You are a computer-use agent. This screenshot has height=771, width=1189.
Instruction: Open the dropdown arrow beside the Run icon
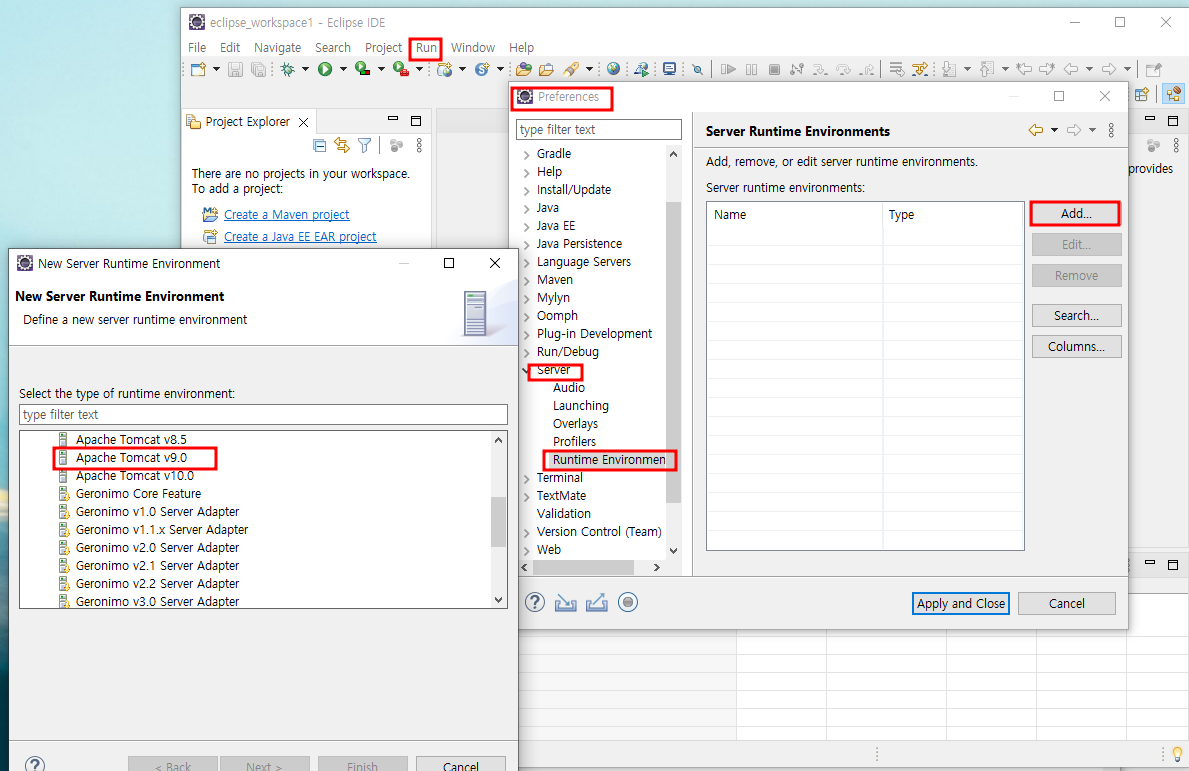pos(343,70)
